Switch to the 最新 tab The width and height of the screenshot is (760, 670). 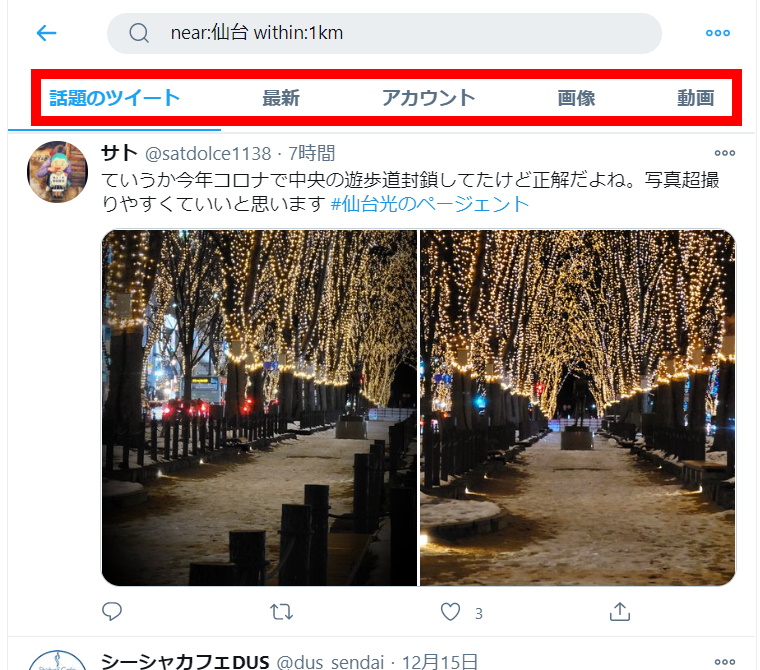(281, 98)
